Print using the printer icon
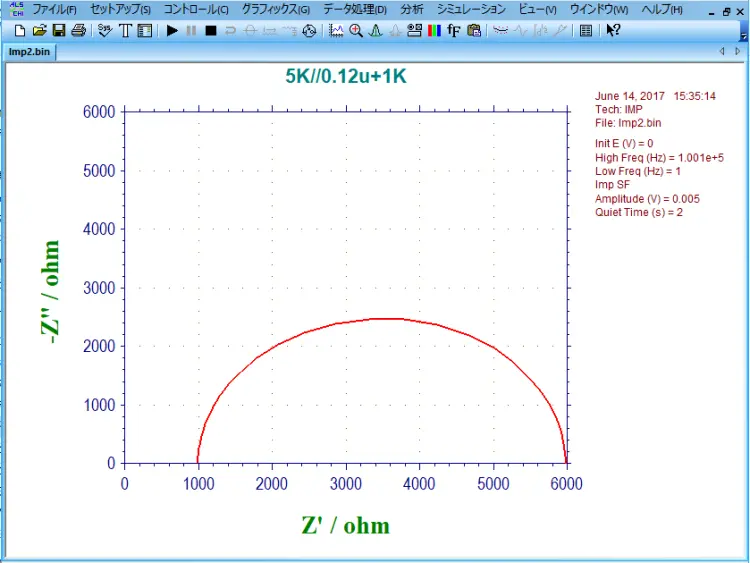This screenshot has height=563, width=750. tap(78, 31)
